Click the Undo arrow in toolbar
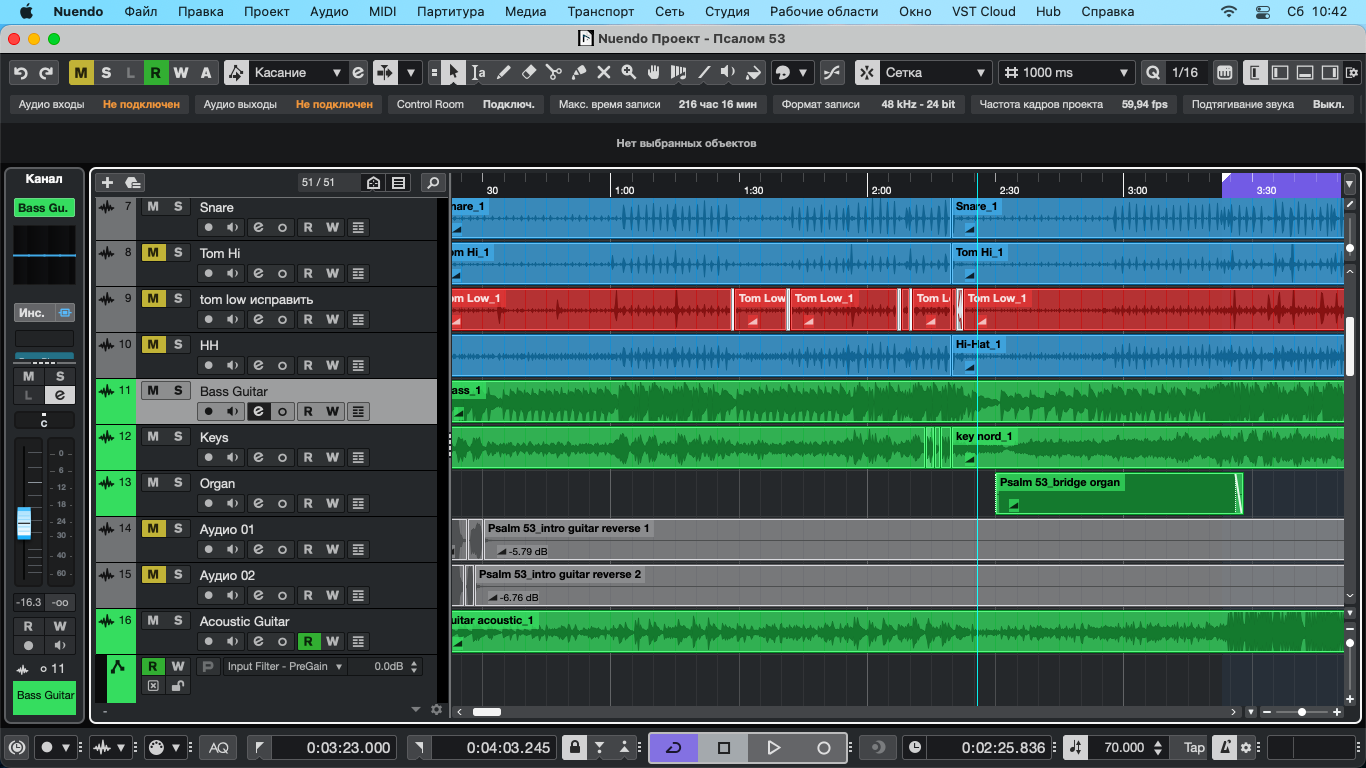This screenshot has height=768, width=1366. [21, 72]
